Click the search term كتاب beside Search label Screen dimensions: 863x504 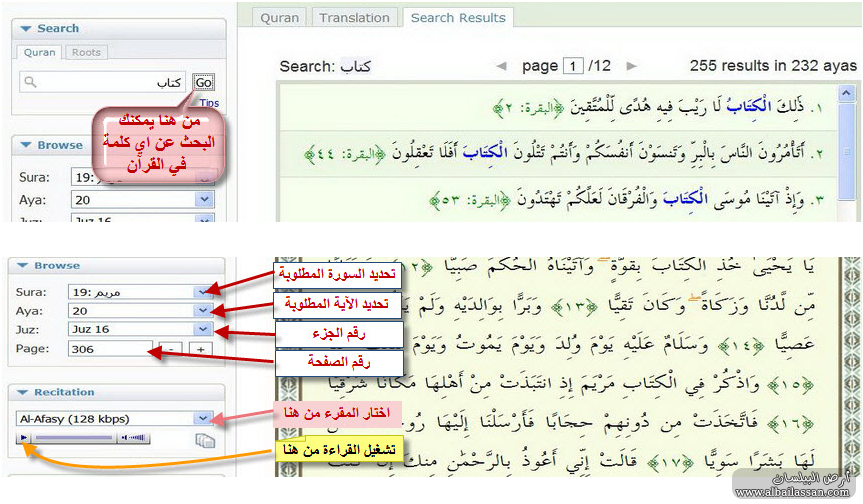355,67
